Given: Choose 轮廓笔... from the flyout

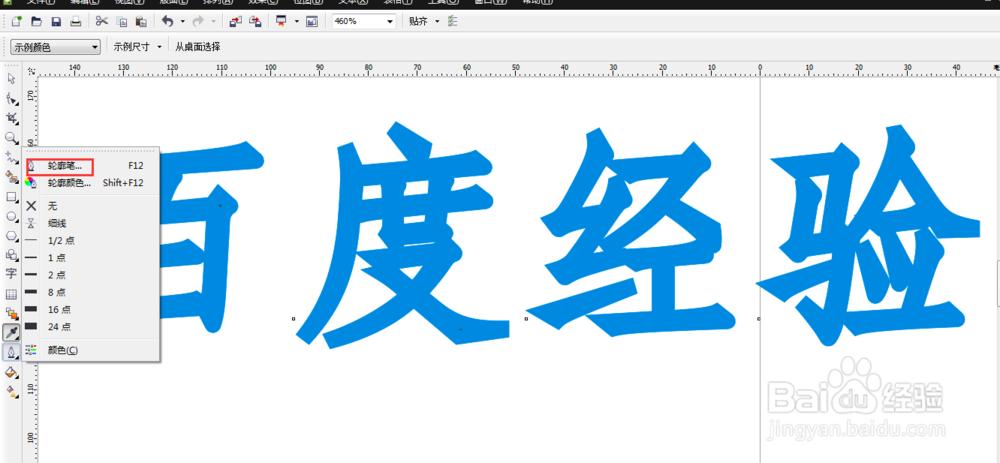Looking at the screenshot, I should click(91, 166).
